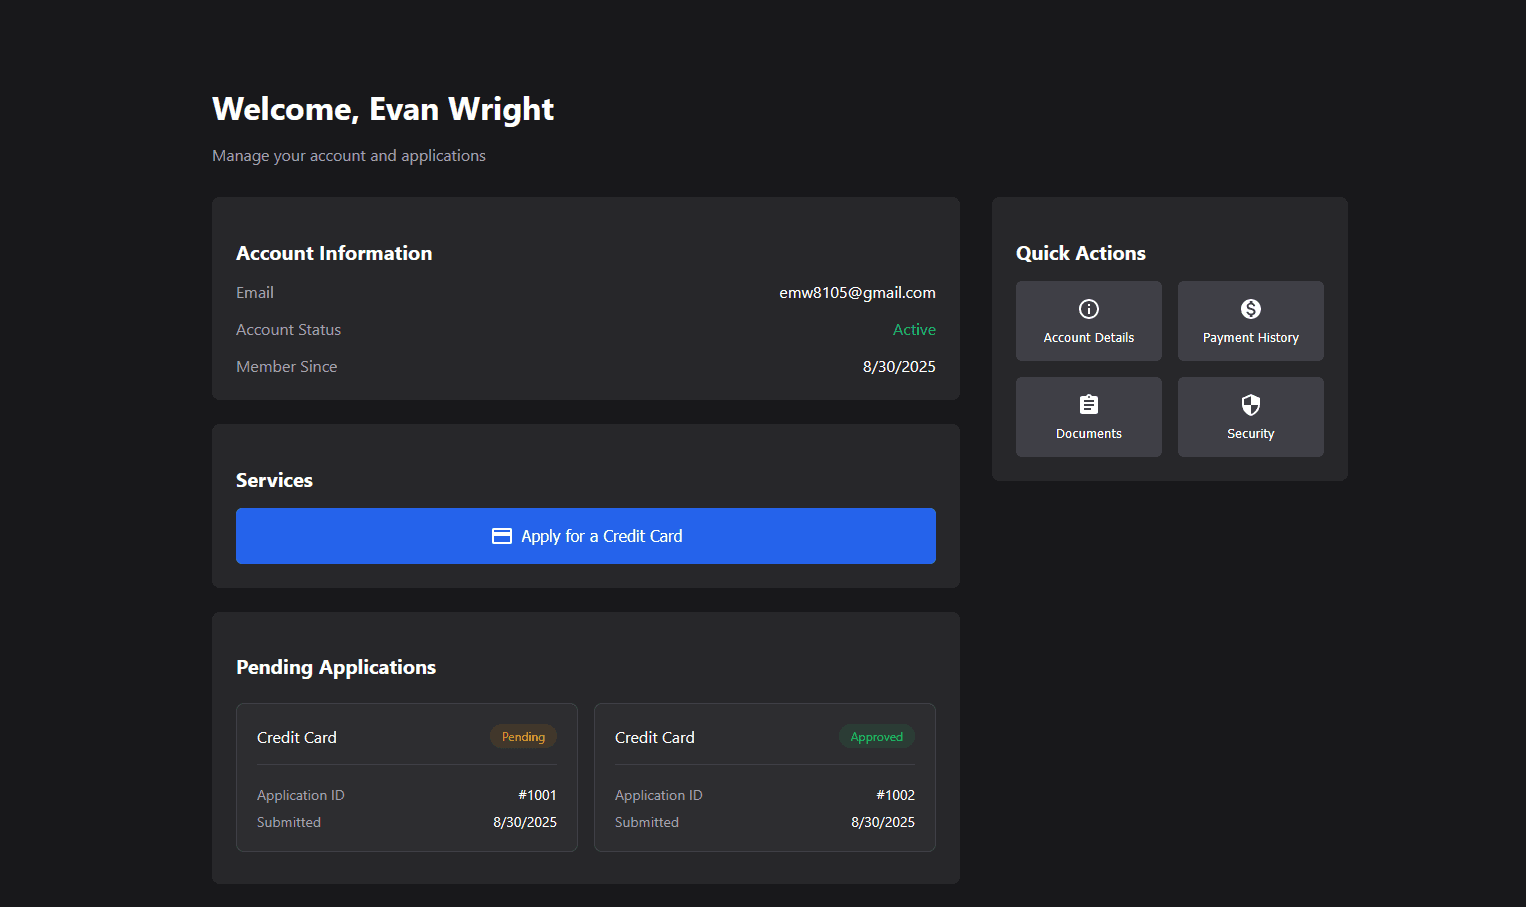This screenshot has width=1526, height=907.
Task: Click the clipboard icon in Documents
Action: point(1089,405)
